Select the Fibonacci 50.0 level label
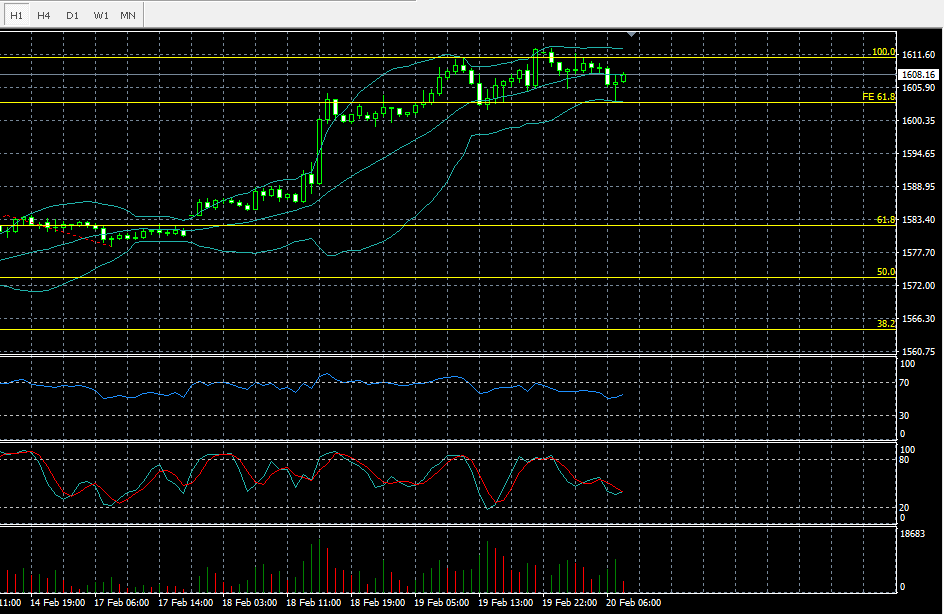The width and height of the screenshot is (944, 614). 886,271
